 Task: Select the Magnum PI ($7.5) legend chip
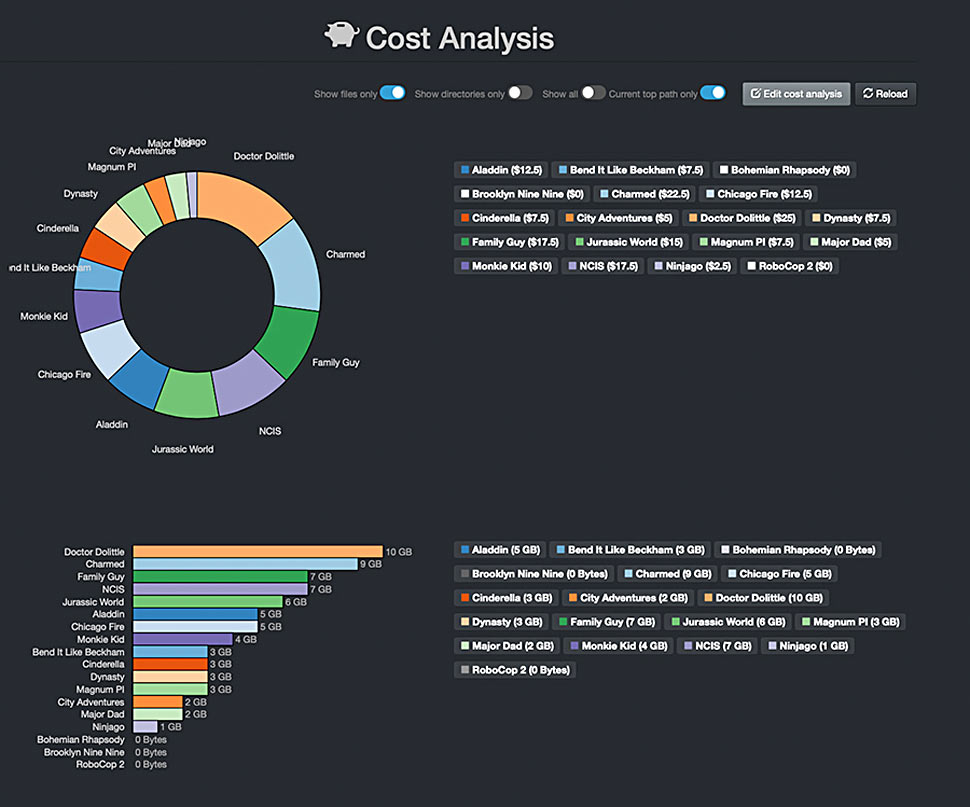click(746, 242)
